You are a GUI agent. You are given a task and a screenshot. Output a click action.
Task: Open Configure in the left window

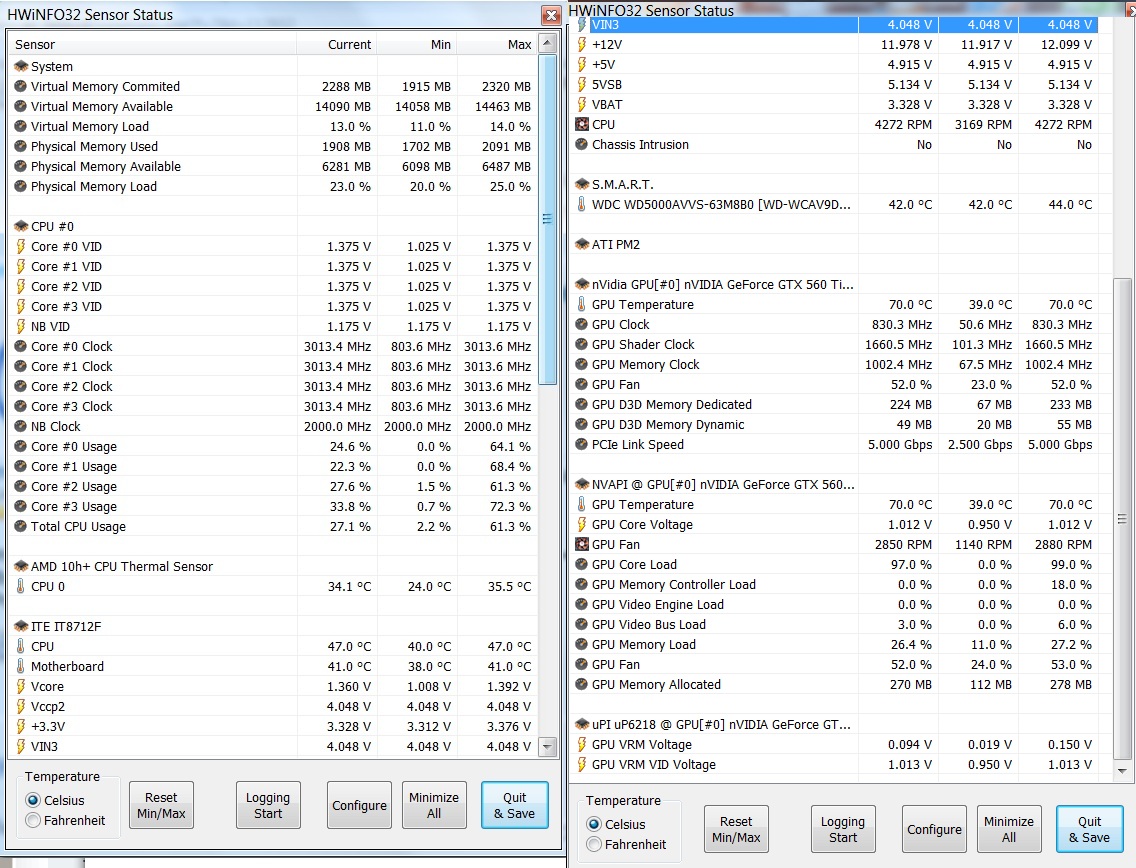[359, 806]
